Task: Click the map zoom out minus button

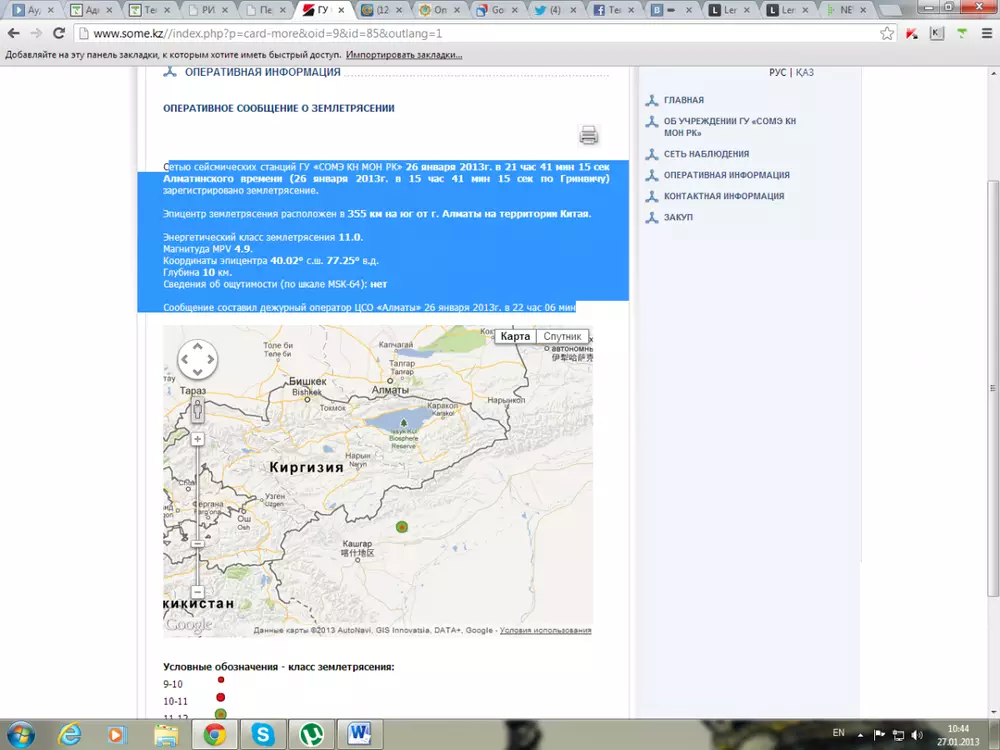Action: click(198, 592)
